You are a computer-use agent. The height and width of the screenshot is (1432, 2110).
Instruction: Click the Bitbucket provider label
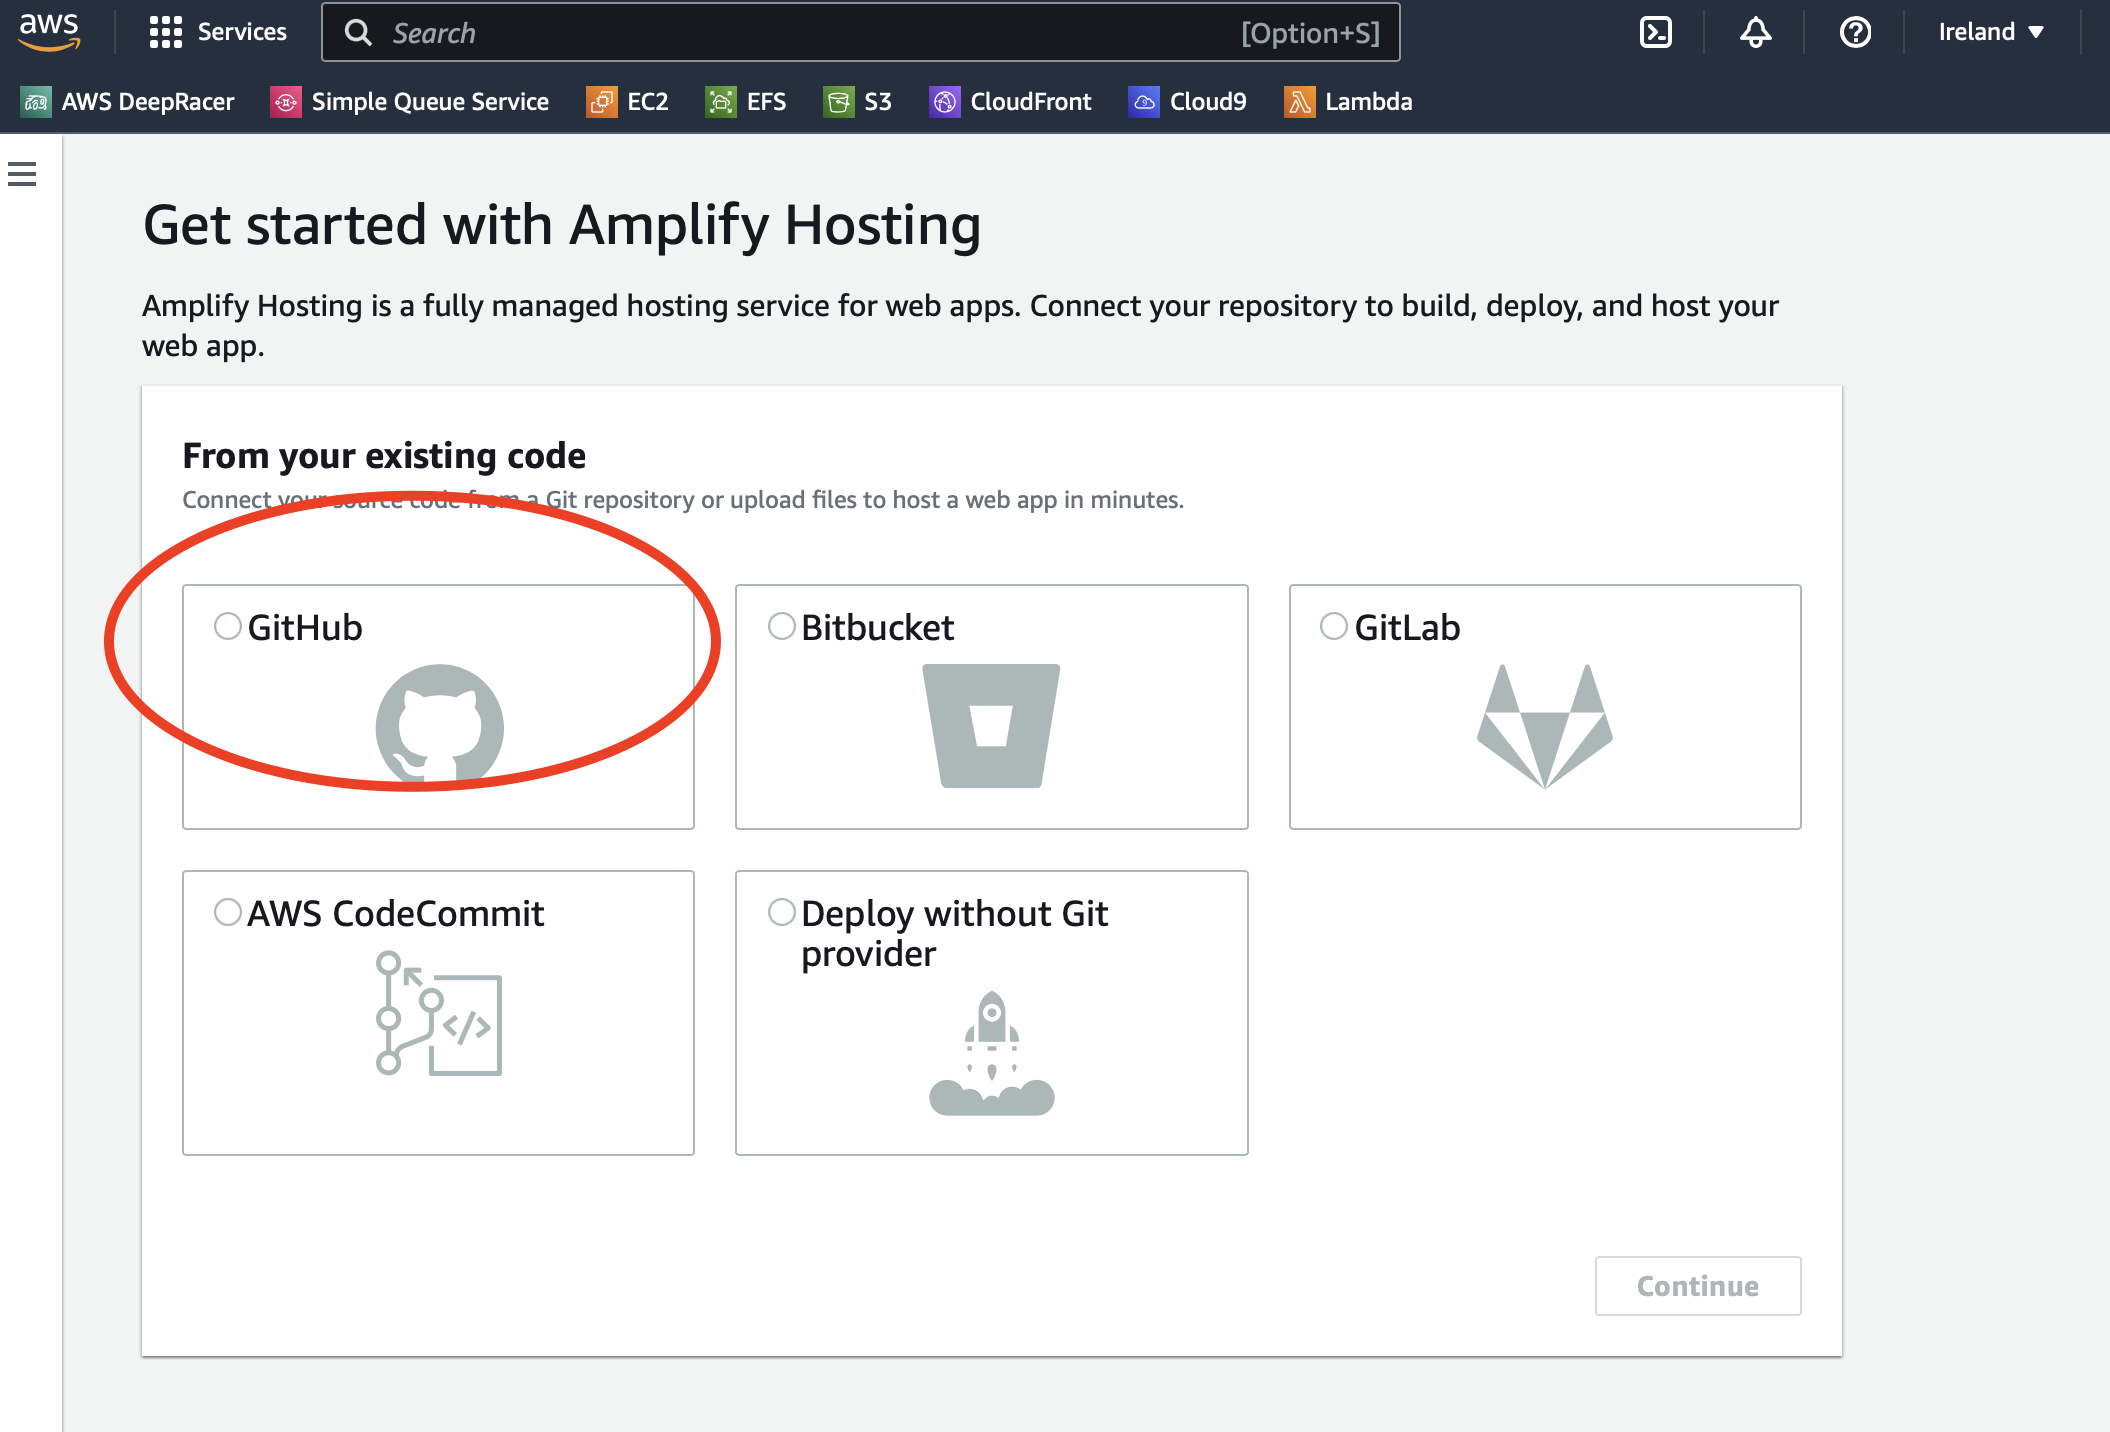click(878, 627)
